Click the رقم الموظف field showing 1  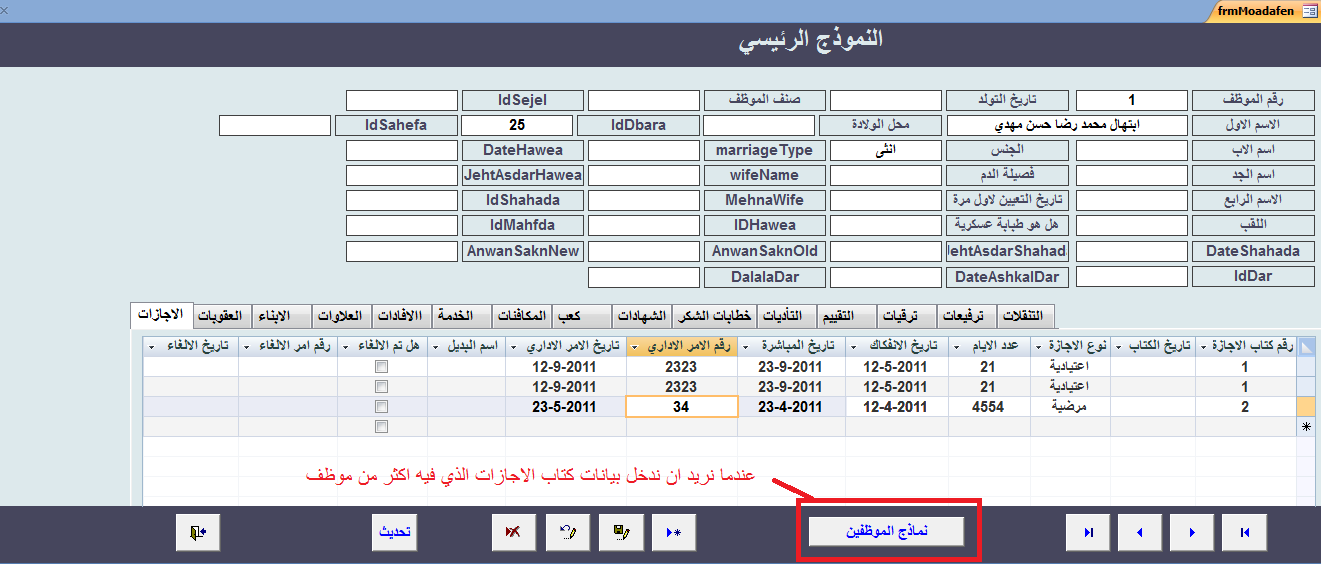(1131, 100)
